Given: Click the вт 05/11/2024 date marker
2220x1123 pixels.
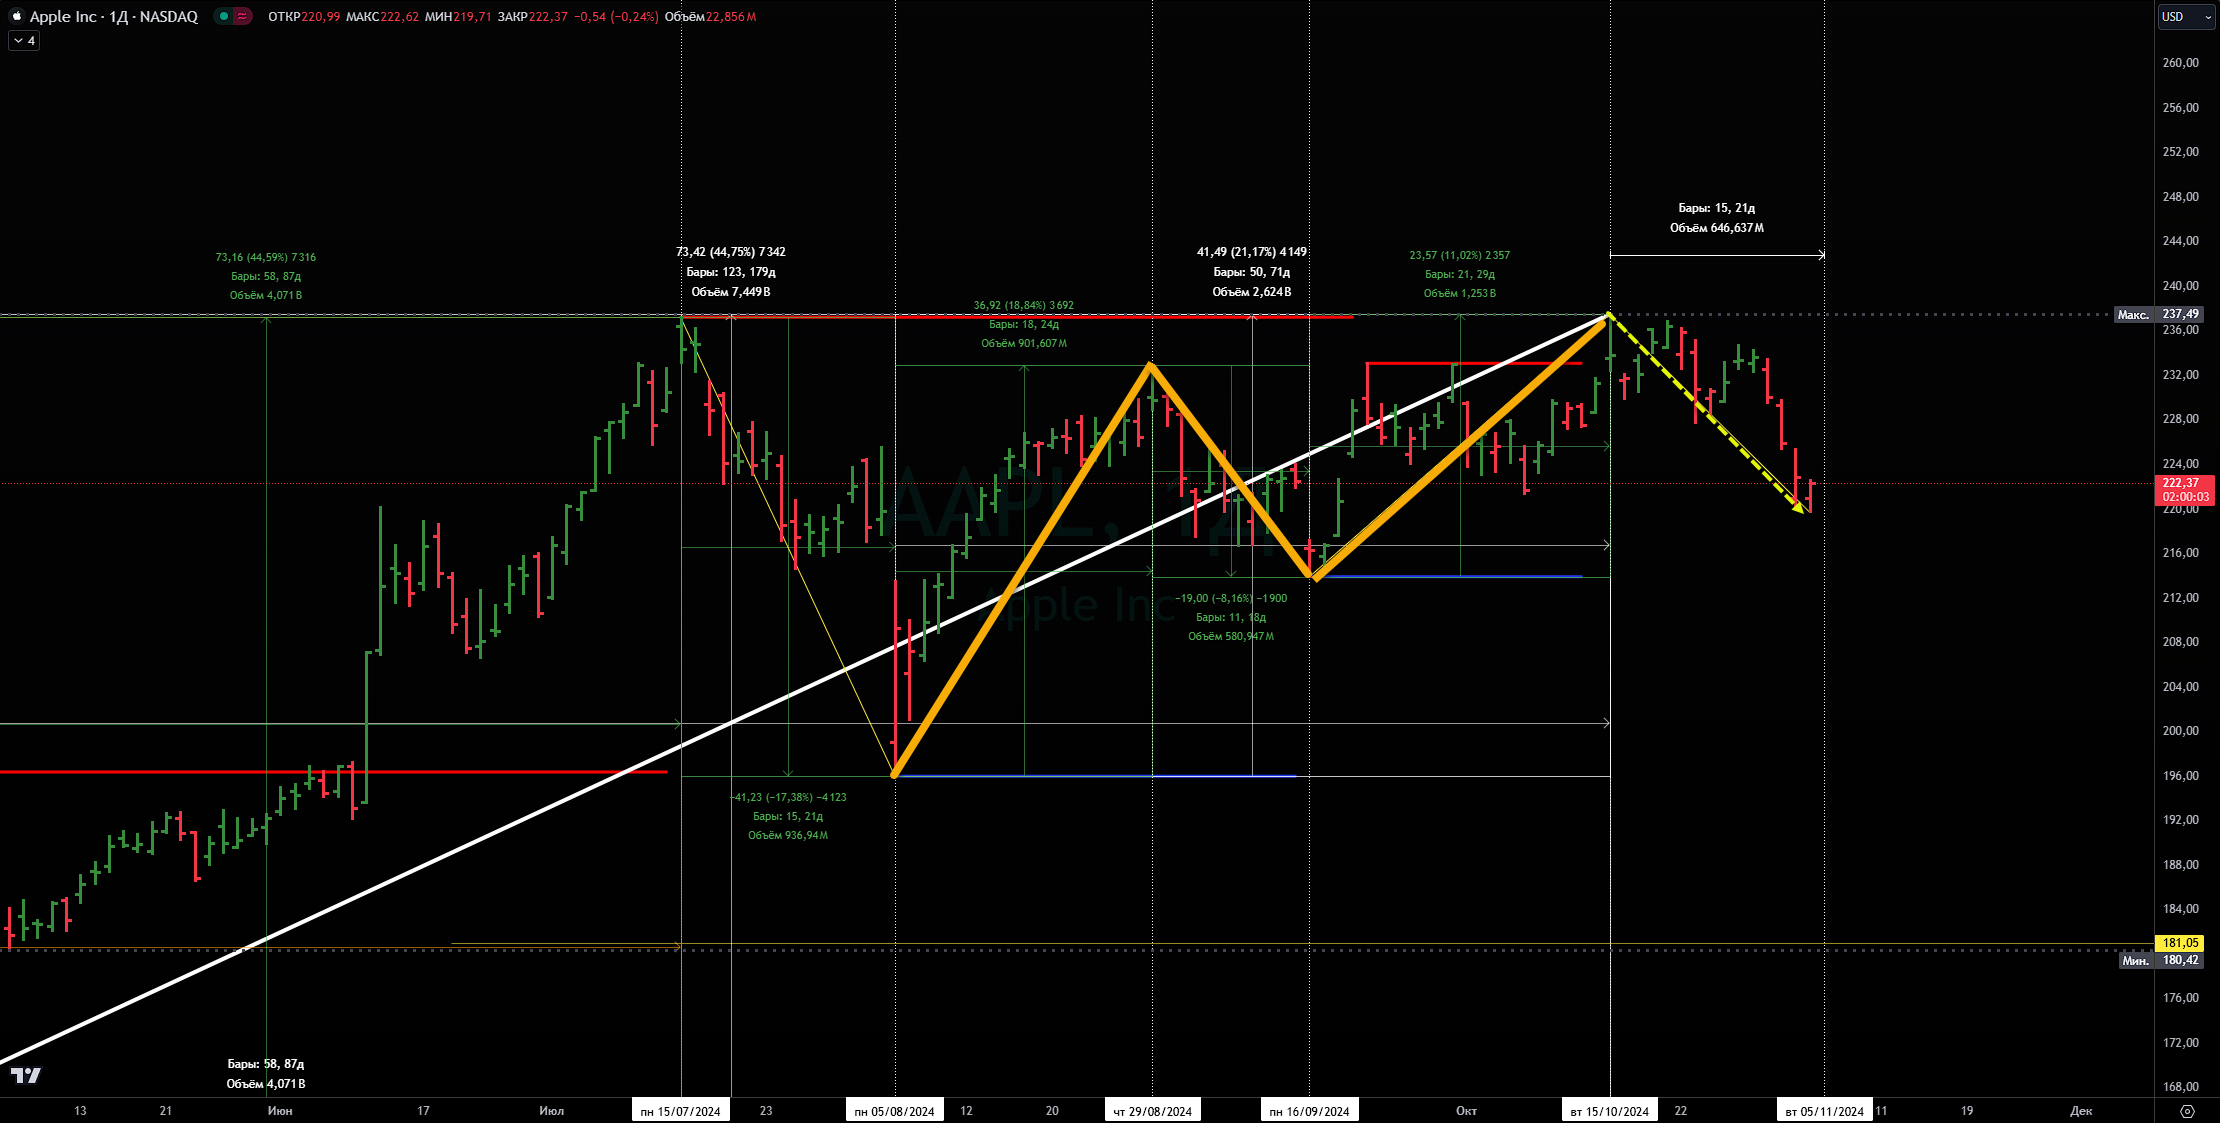Looking at the screenshot, I should (x=1824, y=1111).
